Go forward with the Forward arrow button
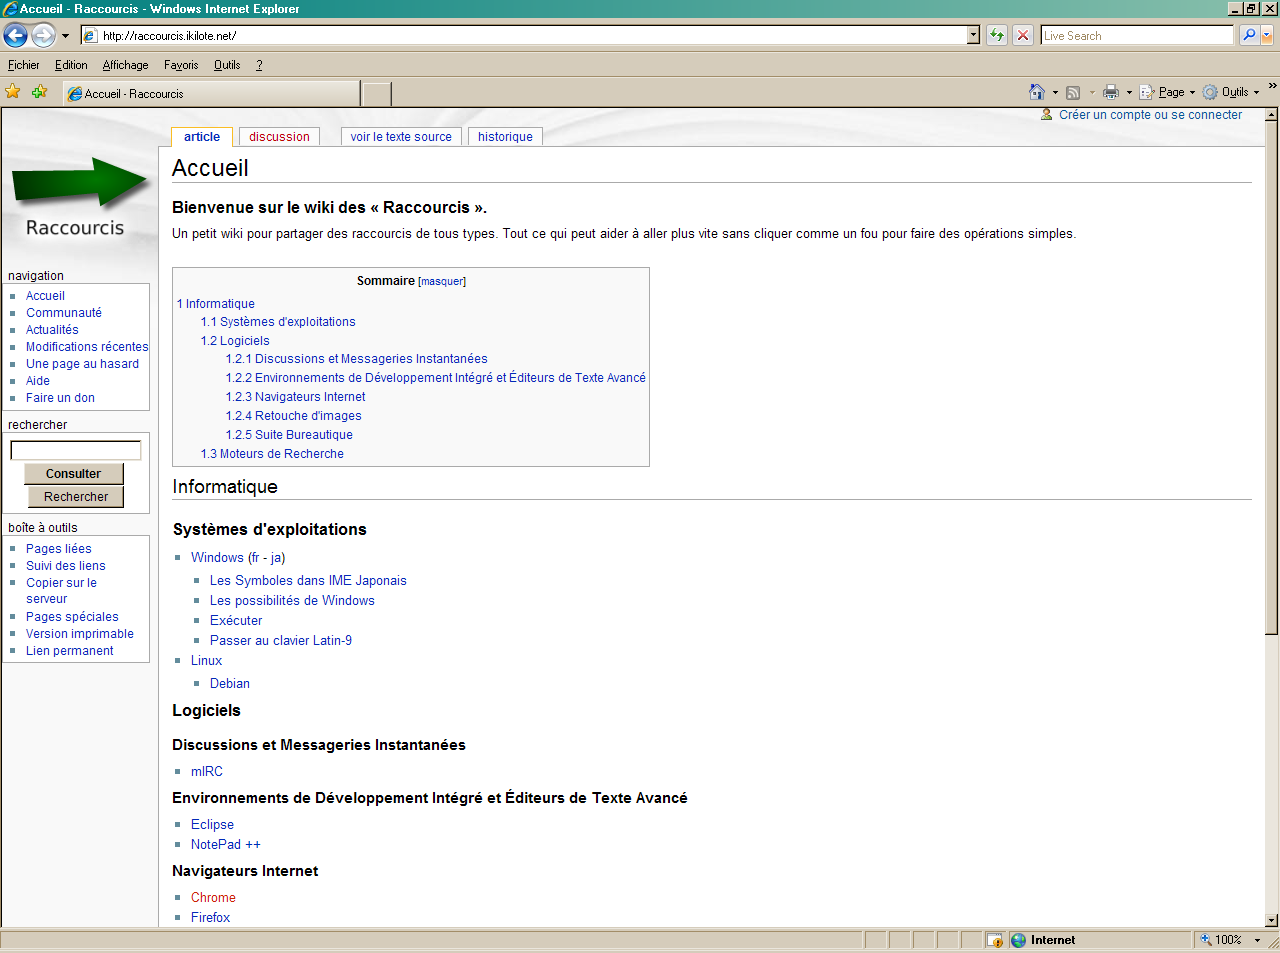 coord(43,35)
